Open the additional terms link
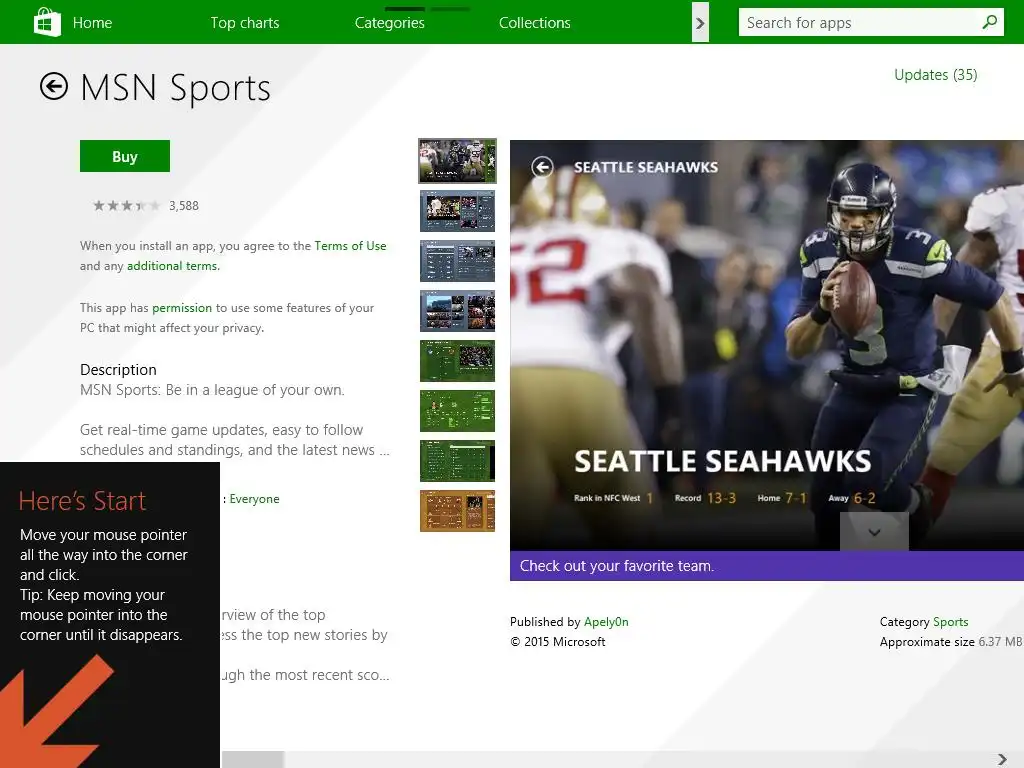The width and height of the screenshot is (1024, 768). click(x=173, y=266)
